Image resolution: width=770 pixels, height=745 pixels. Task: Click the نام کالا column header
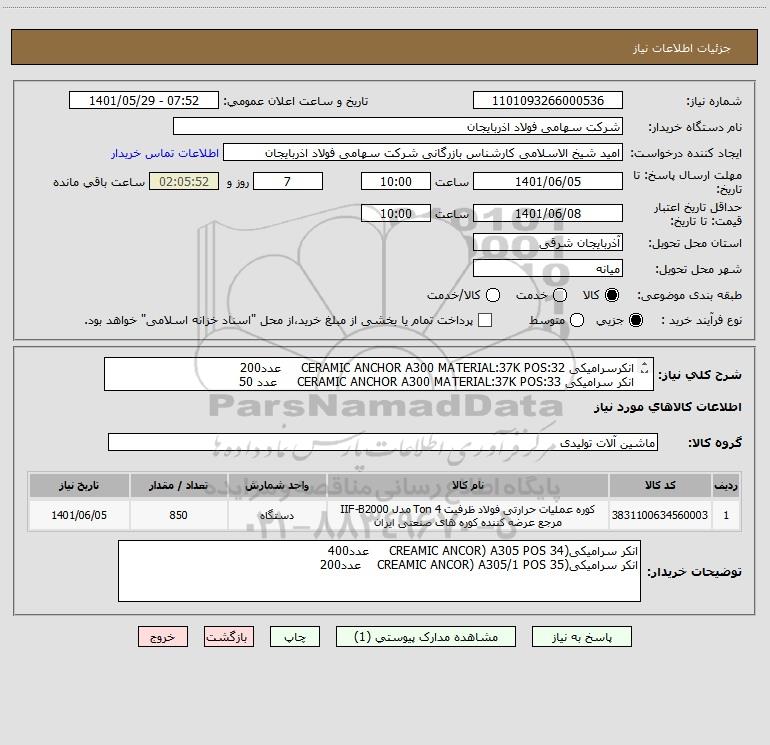pyautogui.click(x=468, y=485)
